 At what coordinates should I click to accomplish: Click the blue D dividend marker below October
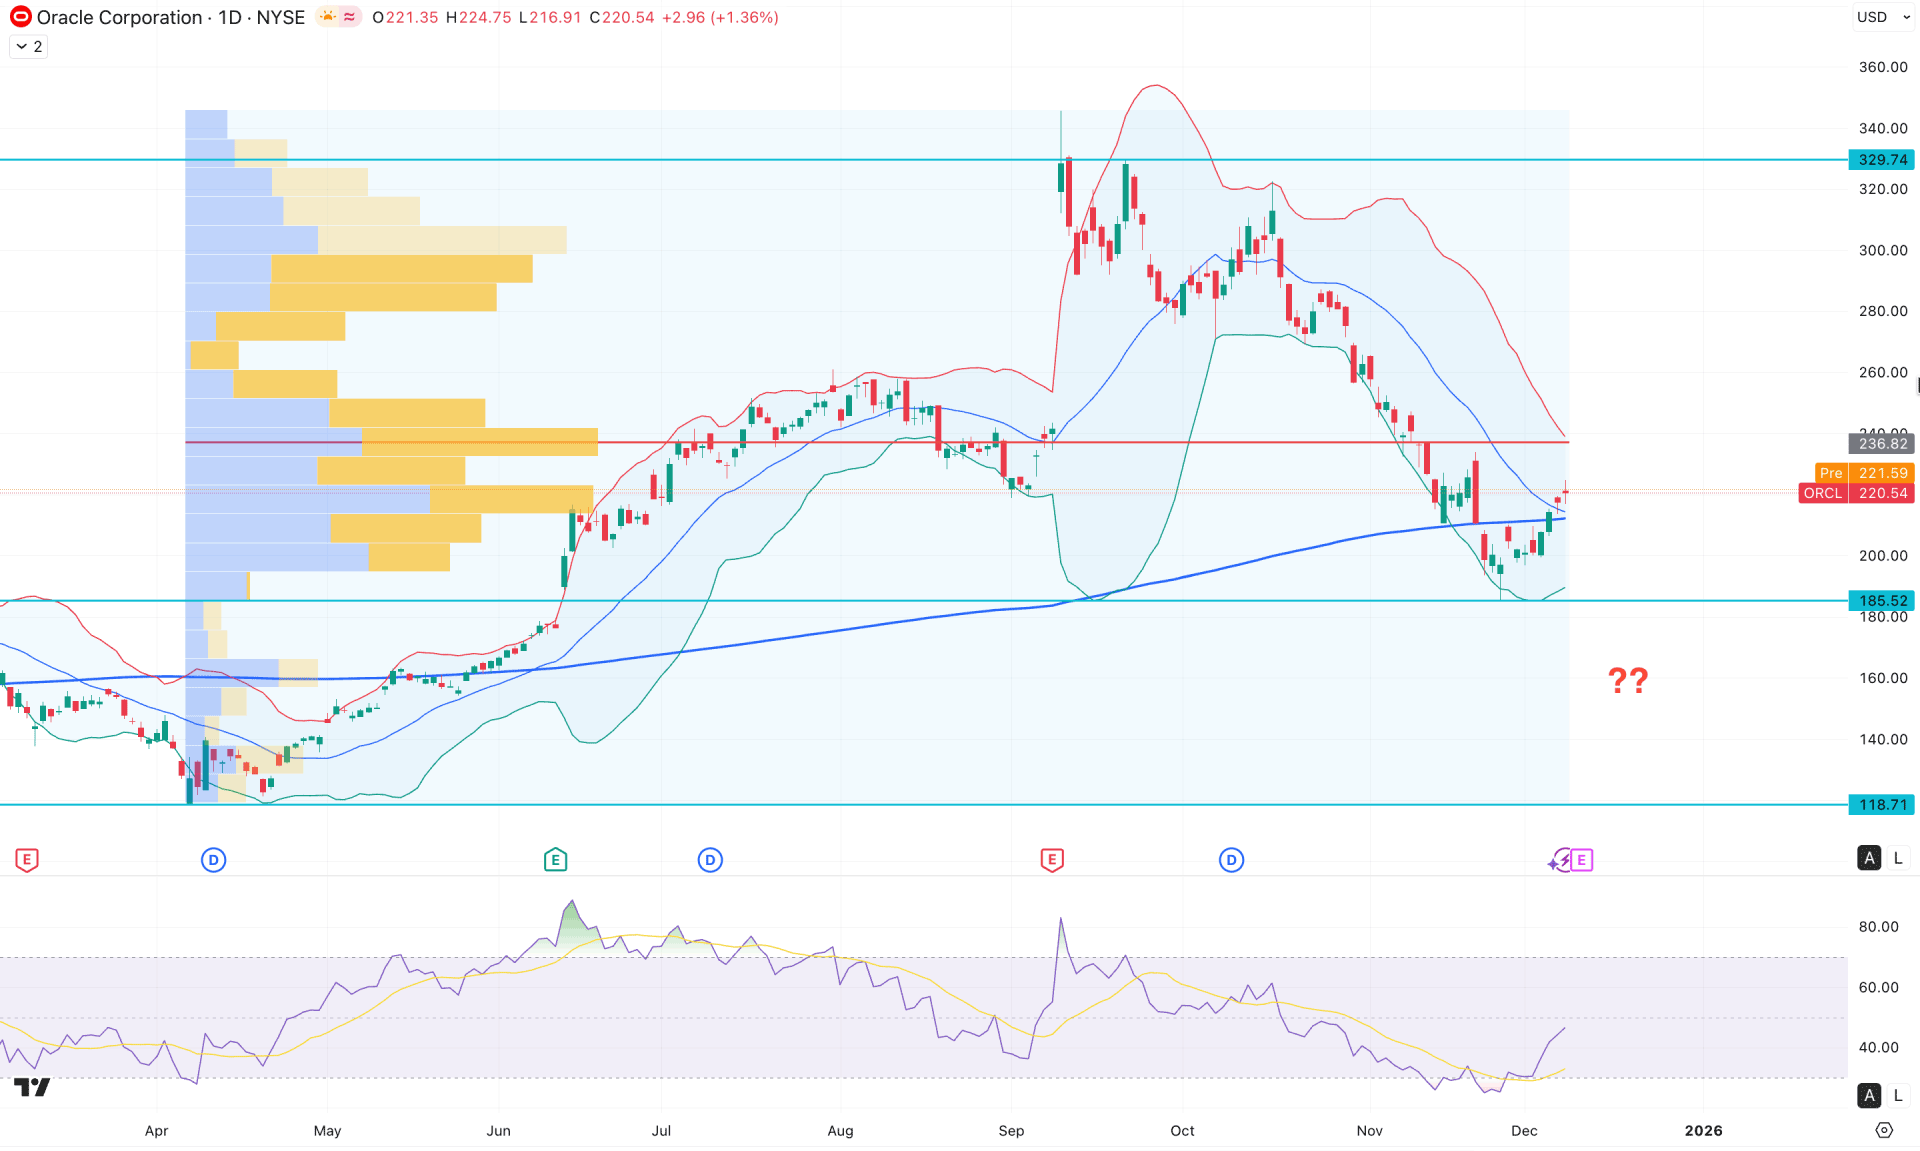1231,859
